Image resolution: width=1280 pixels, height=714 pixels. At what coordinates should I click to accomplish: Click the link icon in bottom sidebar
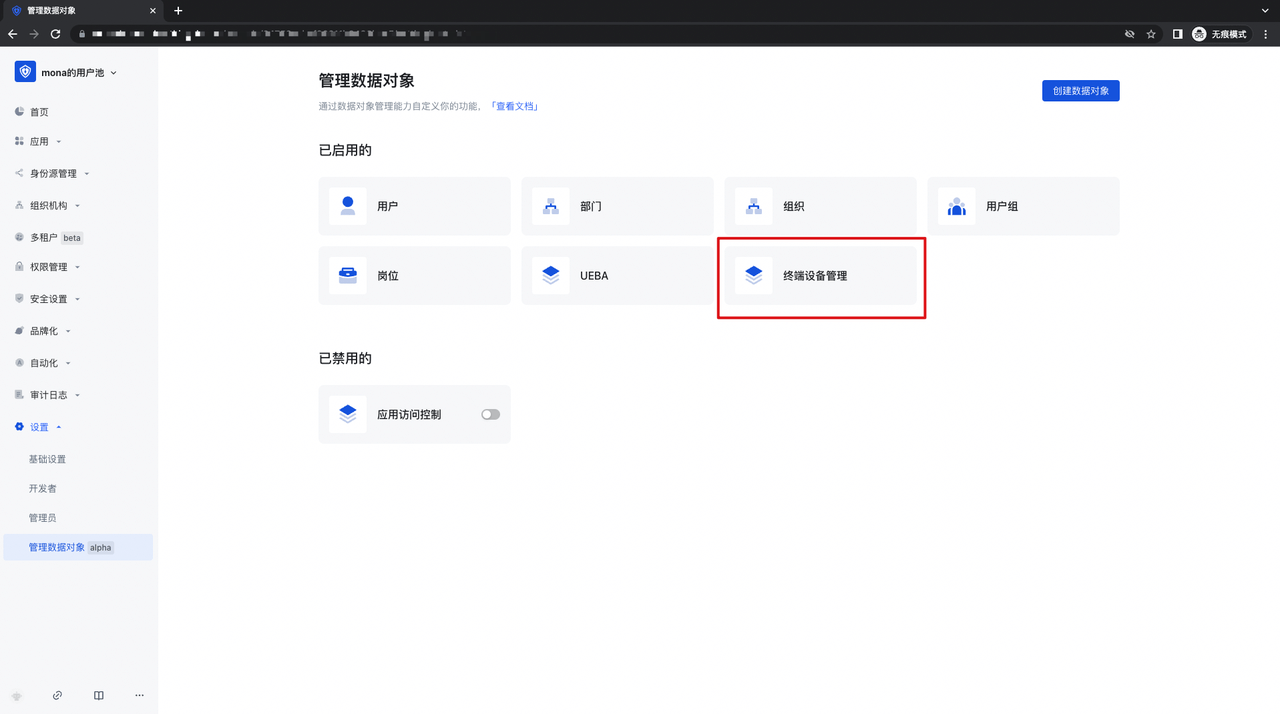(x=58, y=695)
